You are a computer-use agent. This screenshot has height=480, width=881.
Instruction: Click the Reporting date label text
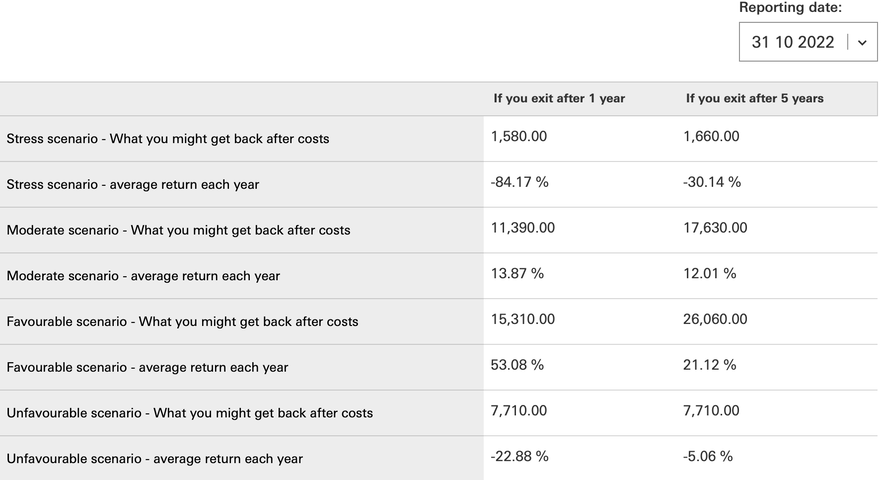pos(790,8)
